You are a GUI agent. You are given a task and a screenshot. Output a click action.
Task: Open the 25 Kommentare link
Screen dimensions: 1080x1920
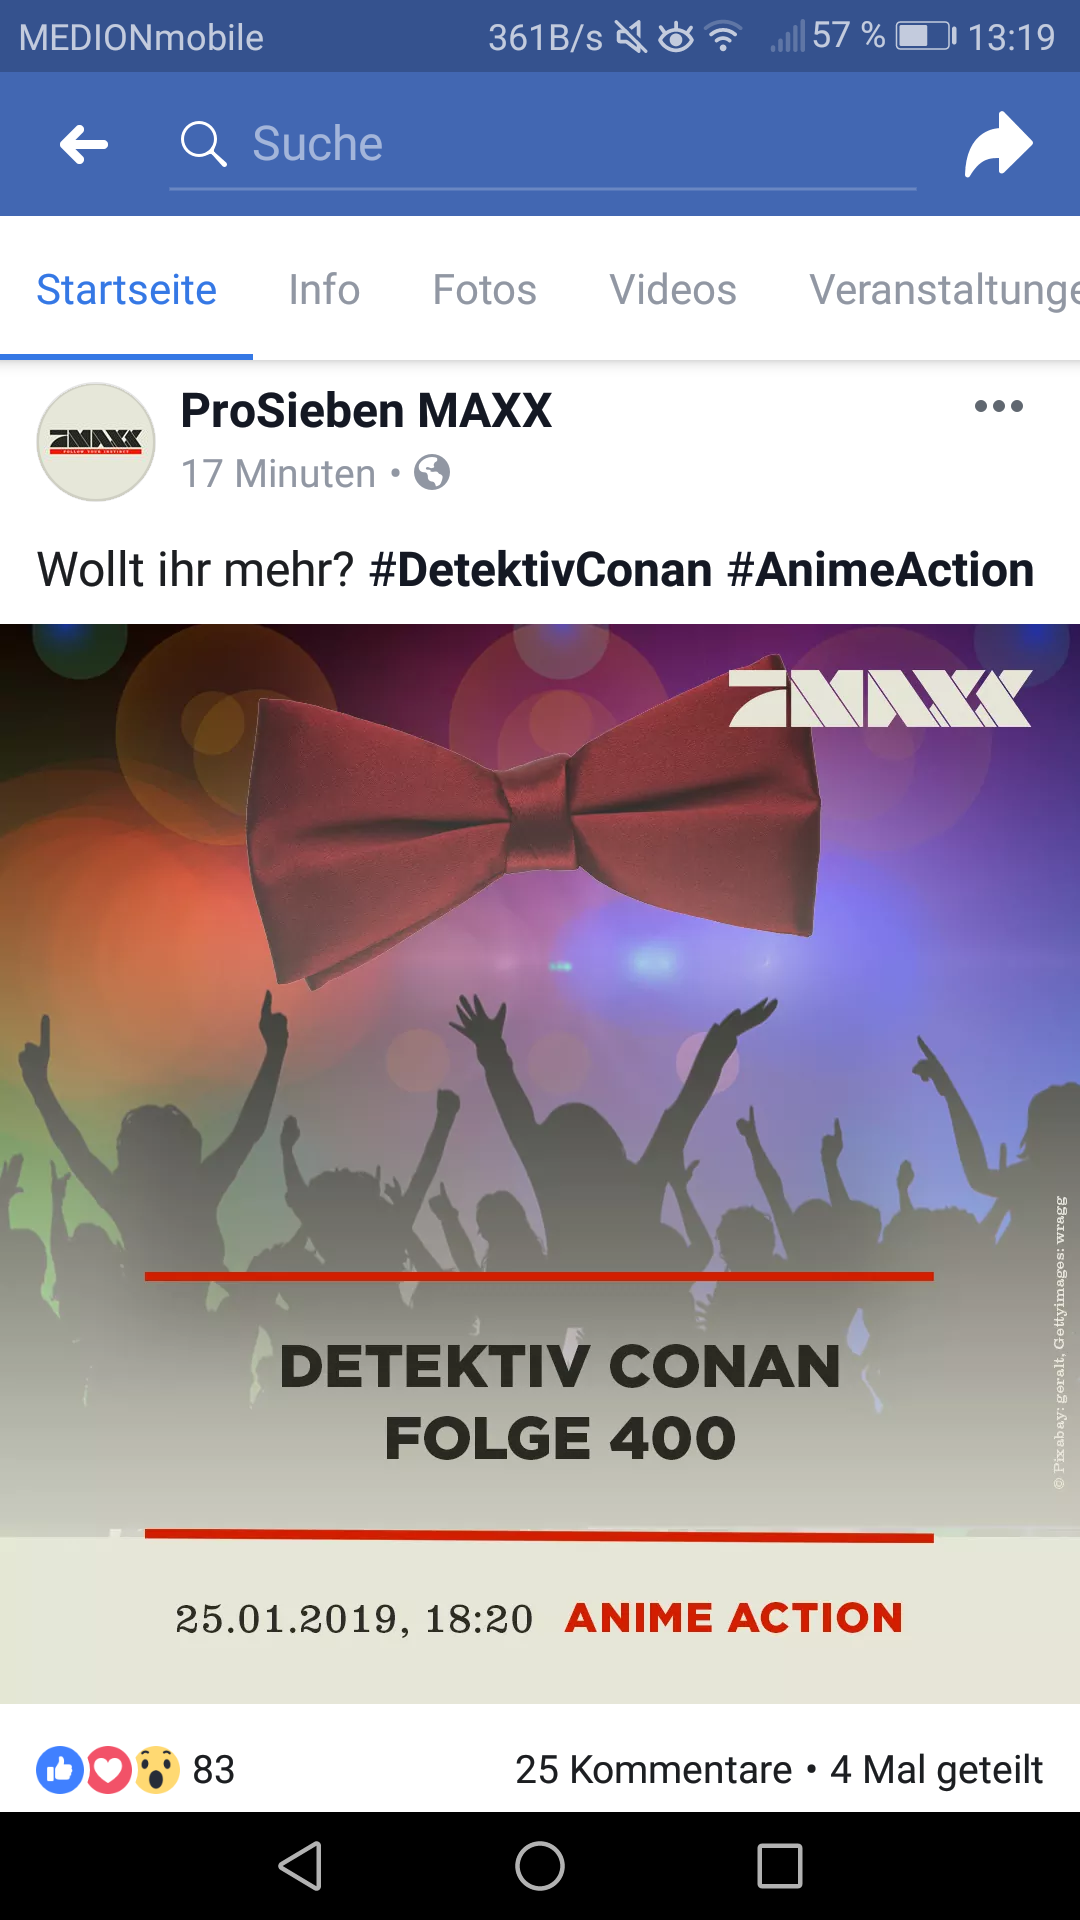[x=653, y=1770]
